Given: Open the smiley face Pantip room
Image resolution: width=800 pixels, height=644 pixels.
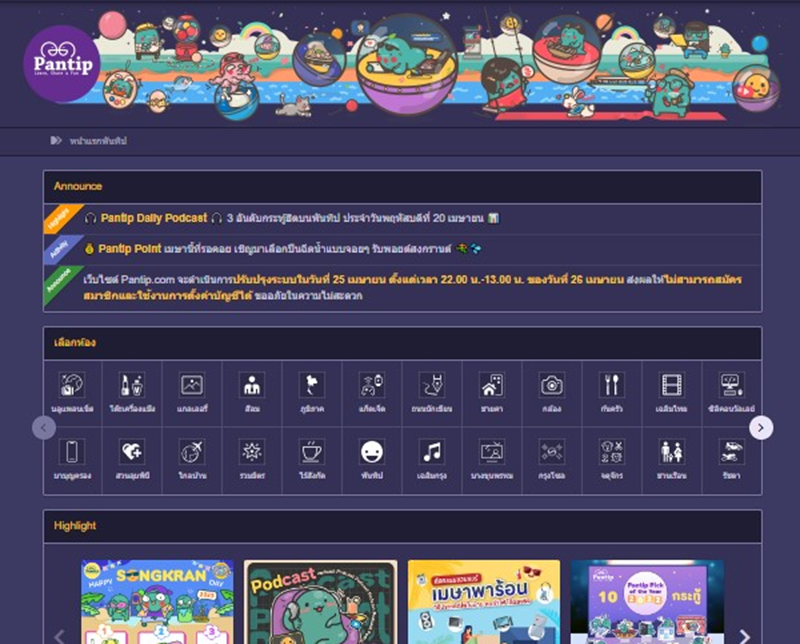Looking at the screenshot, I should click(372, 451).
